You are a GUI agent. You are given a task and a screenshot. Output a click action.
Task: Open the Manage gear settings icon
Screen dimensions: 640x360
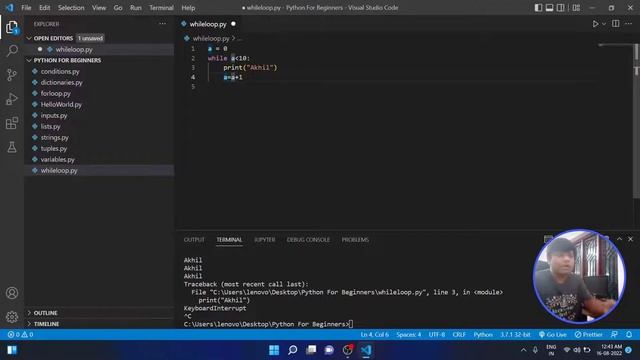click(x=12, y=317)
